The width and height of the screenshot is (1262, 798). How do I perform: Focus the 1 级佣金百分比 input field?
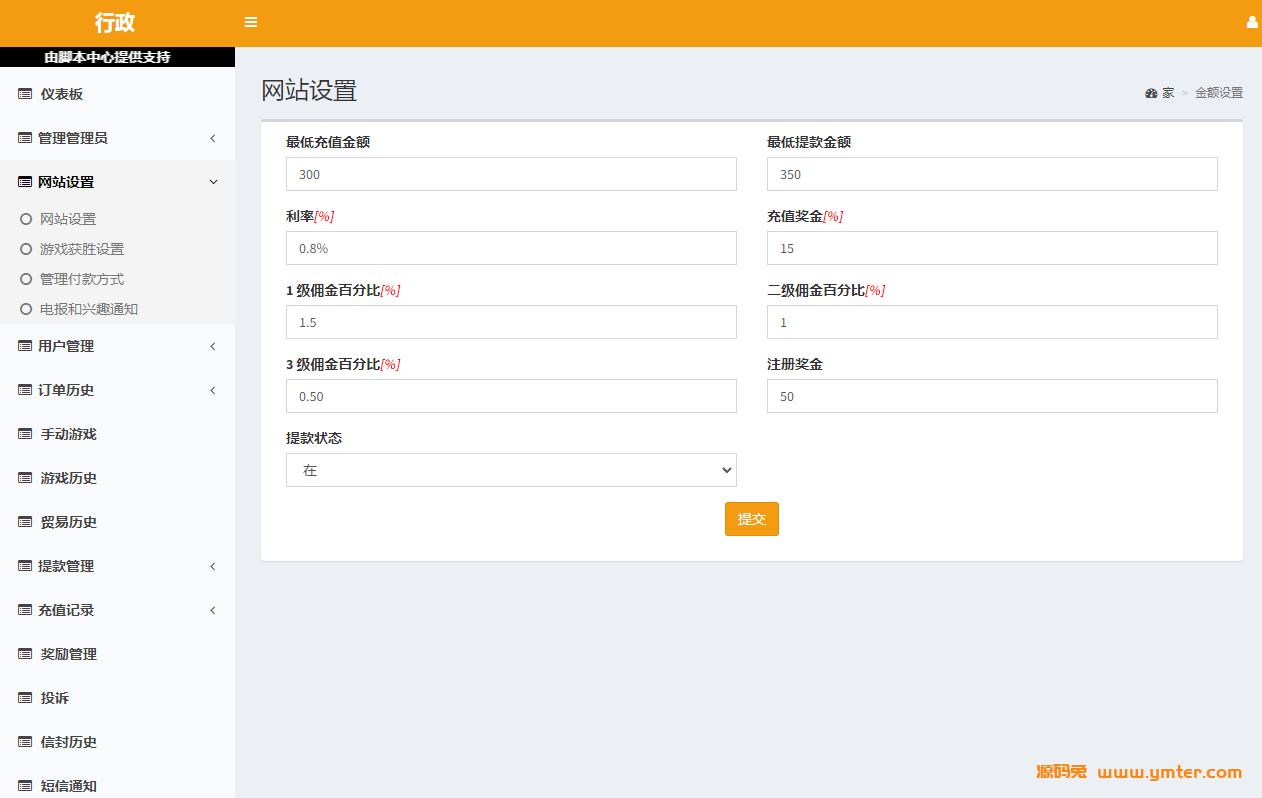[x=511, y=322]
